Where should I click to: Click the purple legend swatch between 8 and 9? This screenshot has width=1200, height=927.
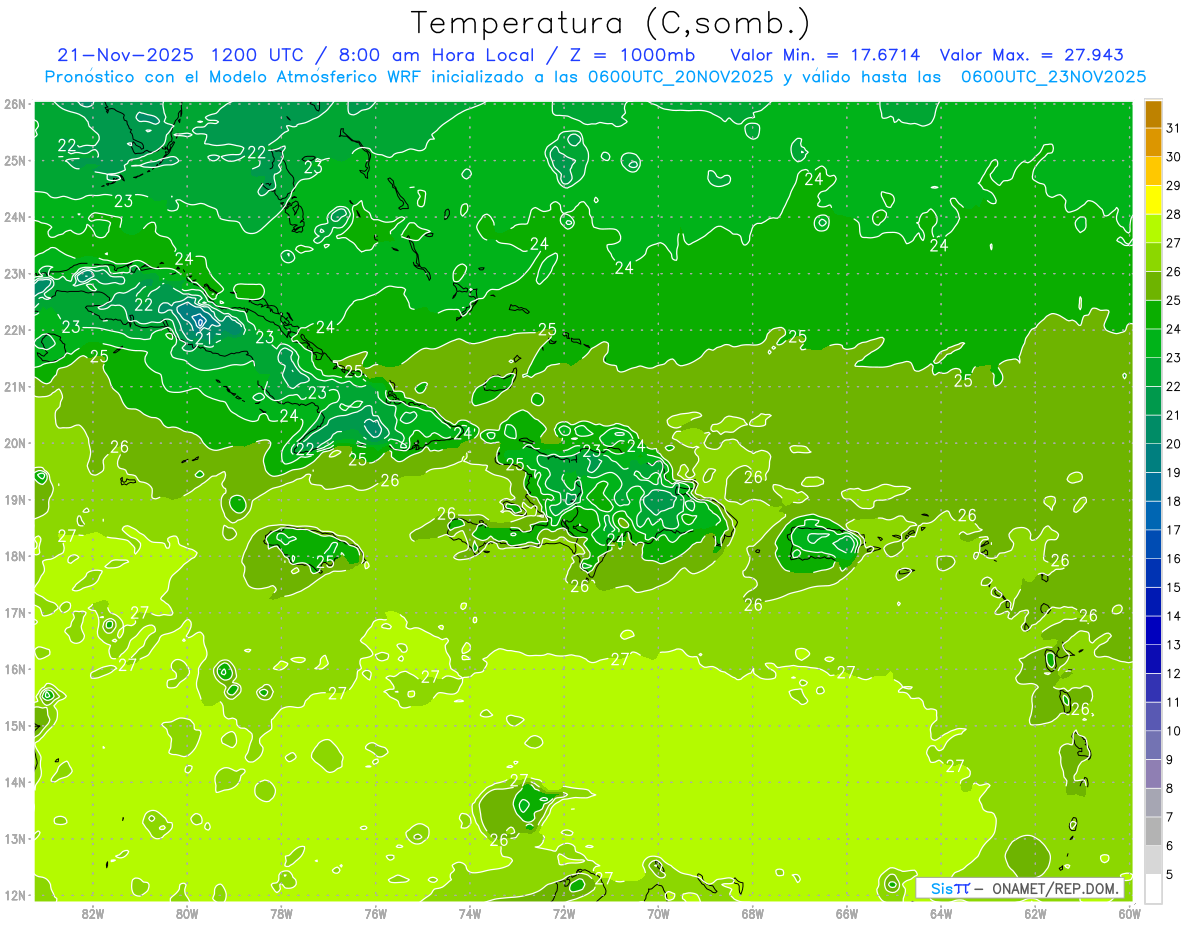[1153, 774]
